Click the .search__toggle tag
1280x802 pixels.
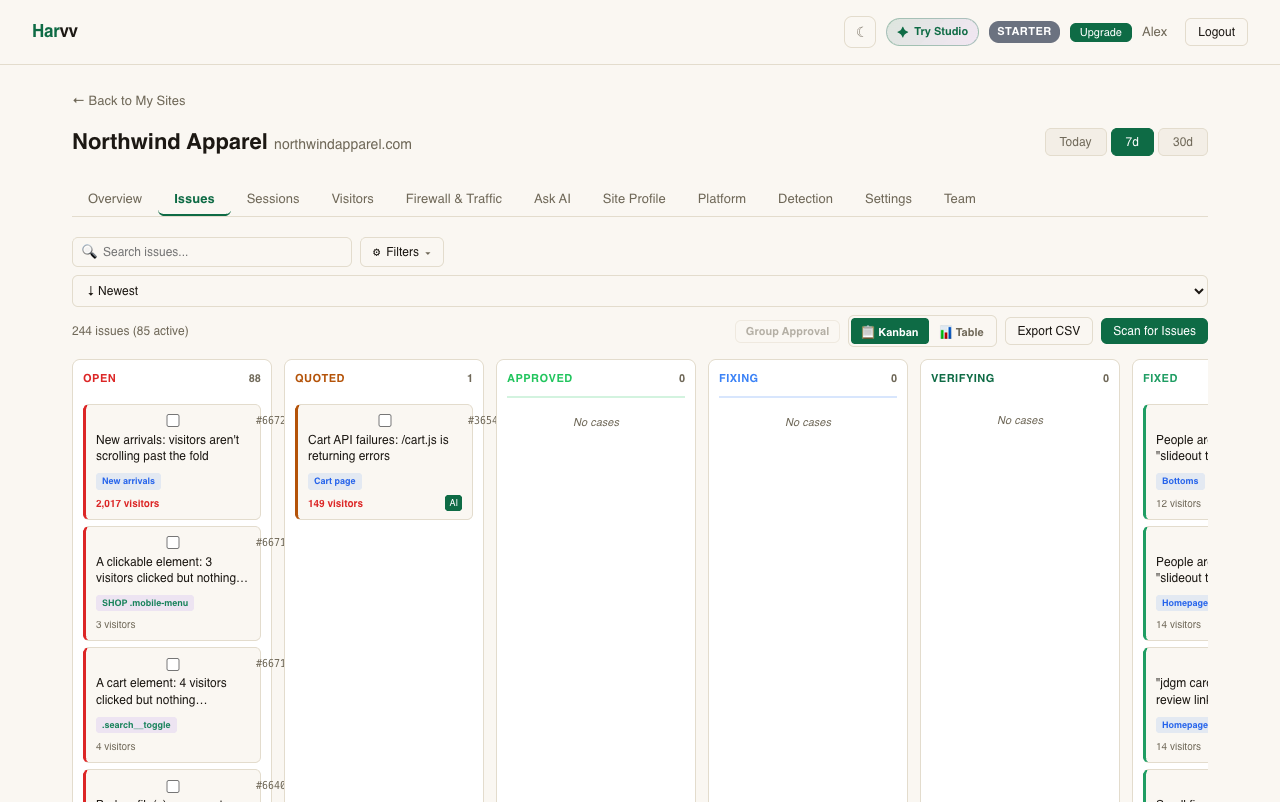136,725
